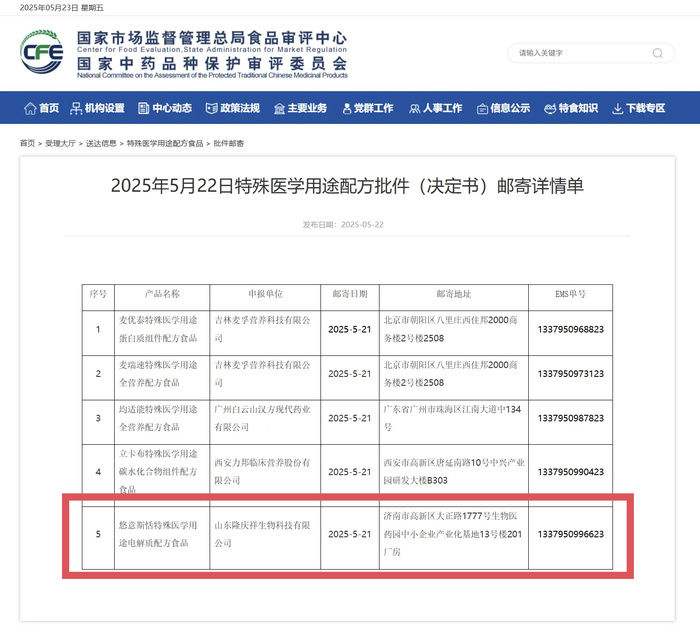Image resolution: width=700 pixels, height=636 pixels.
Task: Click the 申报单位 column header
Action: 265,294
